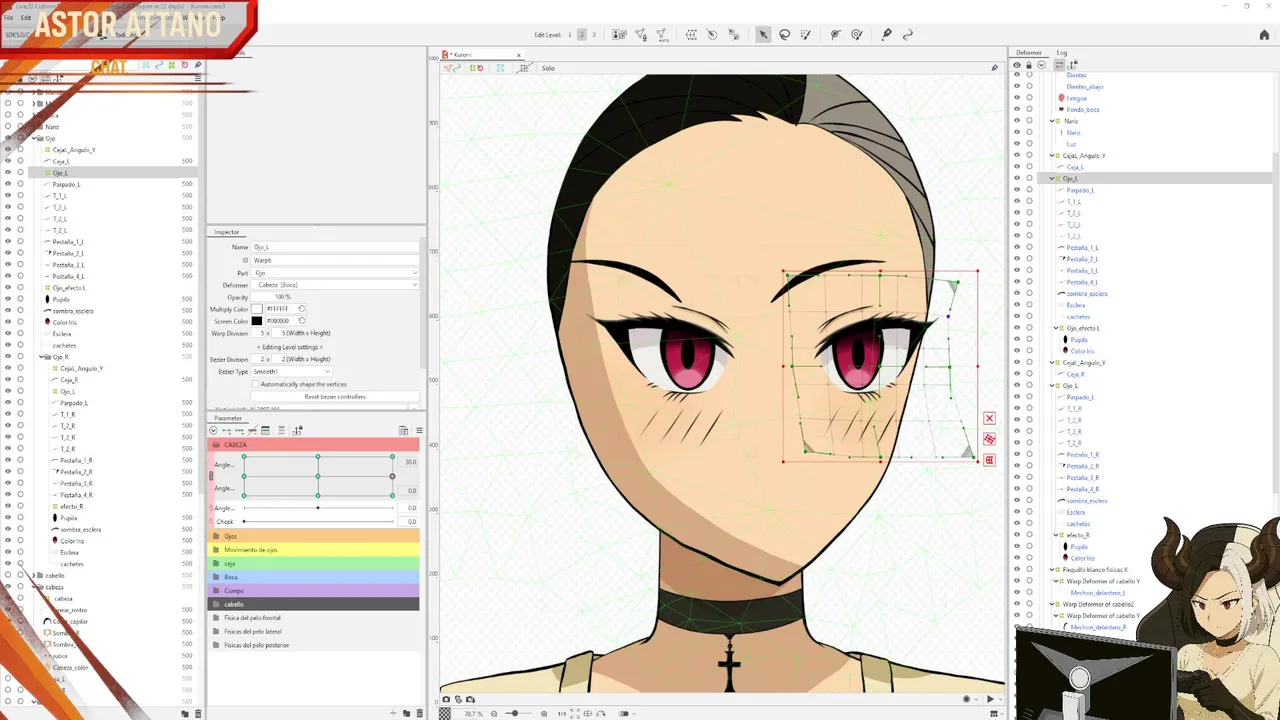The width and height of the screenshot is (1280, 720).
Task: Enable Automatically shape the vertices checkbox
Action: click(255, 384)
